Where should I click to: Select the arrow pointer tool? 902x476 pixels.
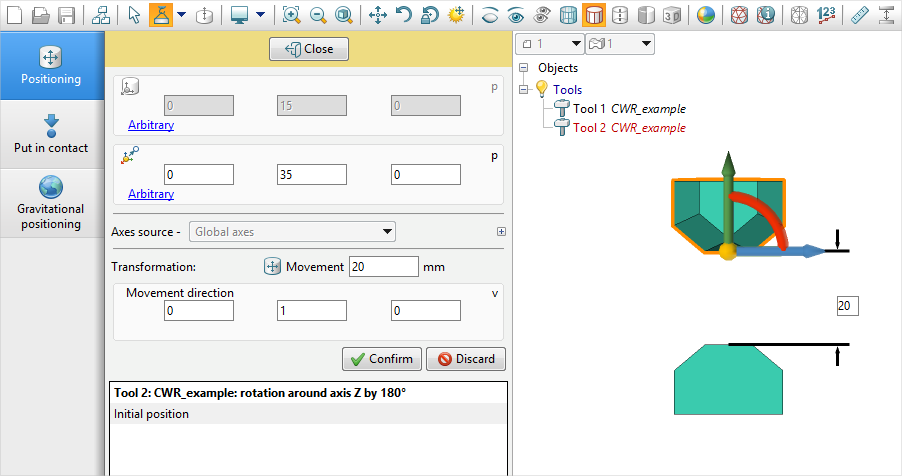click(134, 15)
